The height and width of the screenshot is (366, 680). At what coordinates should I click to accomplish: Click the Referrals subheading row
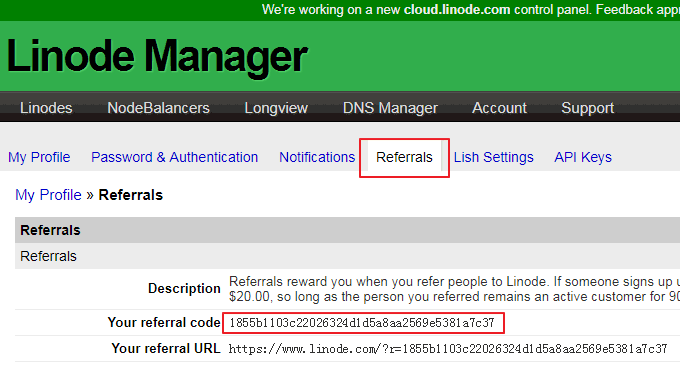pos(347,256)
